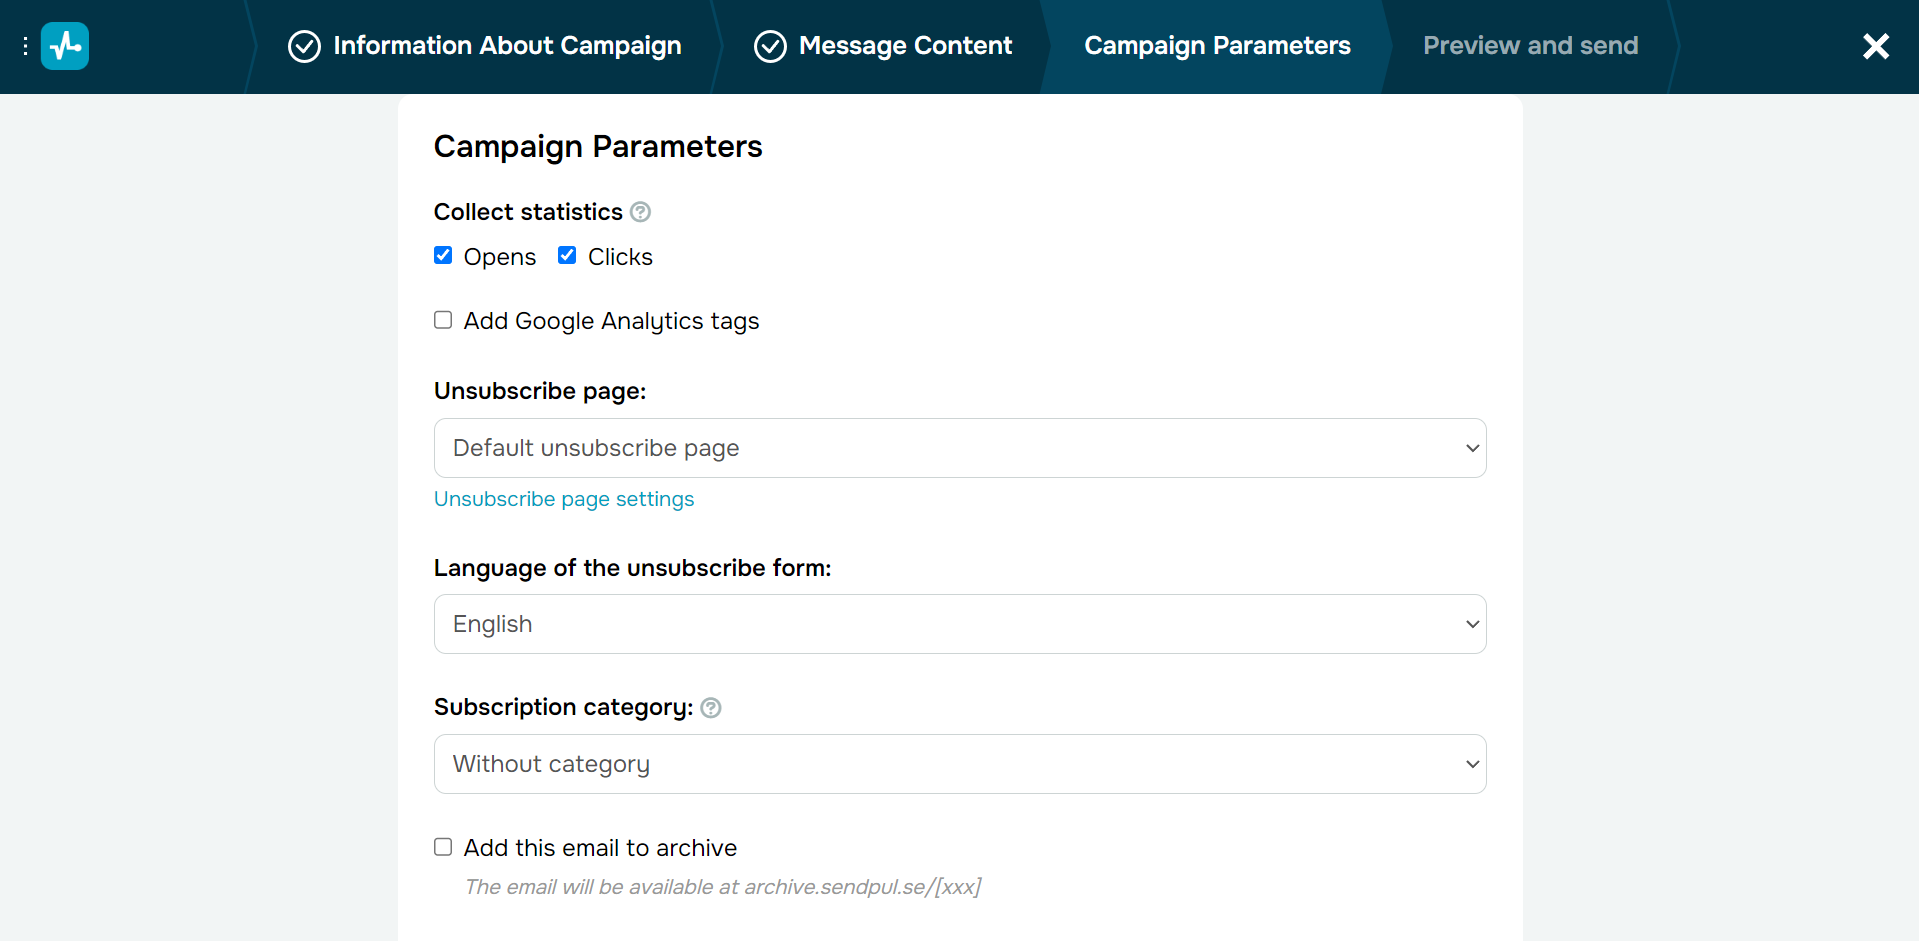Open the Unsubscribe page settings link

tap(564, 499)
